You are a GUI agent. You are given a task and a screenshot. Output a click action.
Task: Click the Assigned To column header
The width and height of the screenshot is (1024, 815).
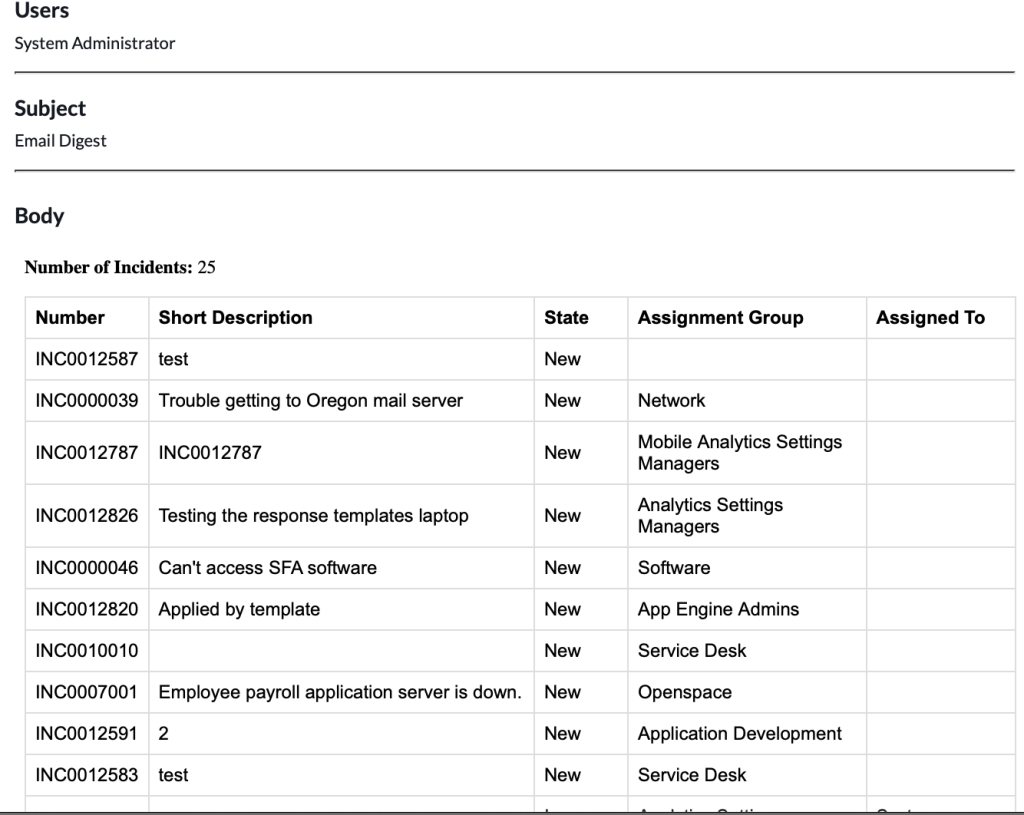point(930,318)
